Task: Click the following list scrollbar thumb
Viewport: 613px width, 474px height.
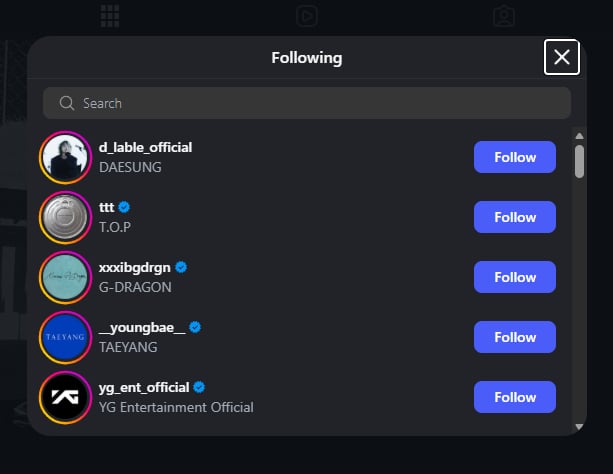Action: click(x=580, y=161)
